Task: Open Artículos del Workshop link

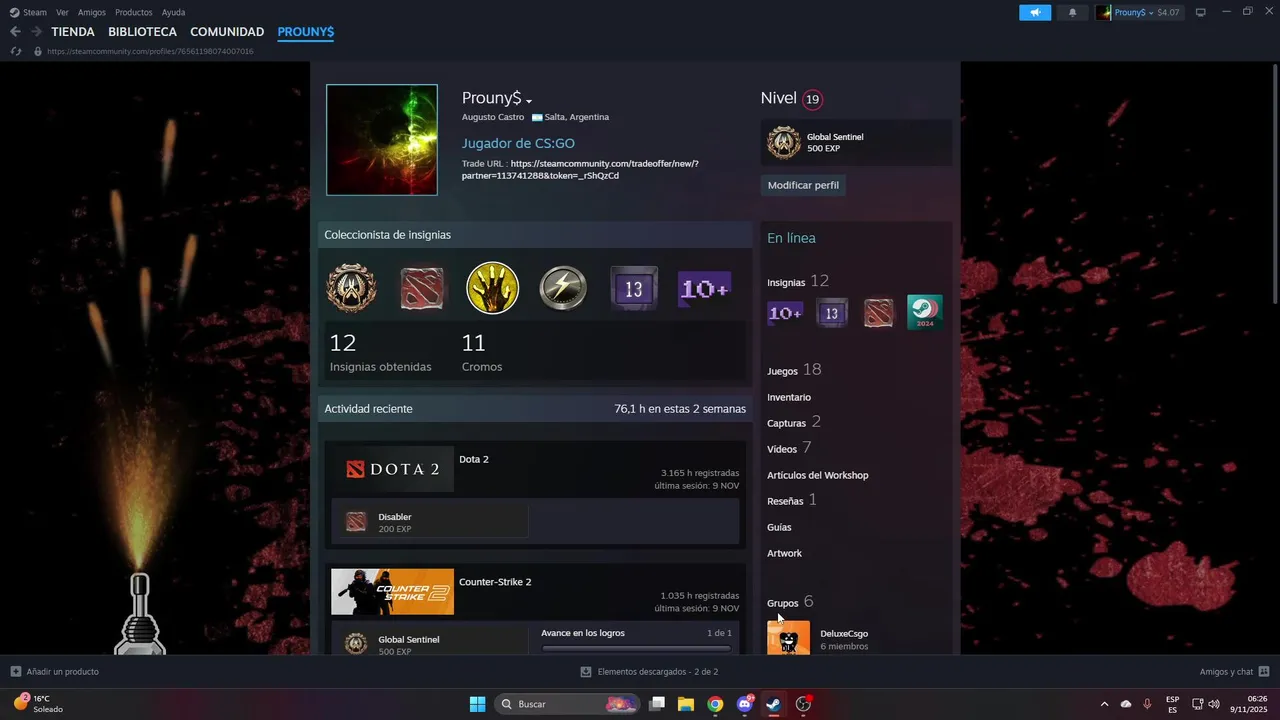Action: pos(818,475)
